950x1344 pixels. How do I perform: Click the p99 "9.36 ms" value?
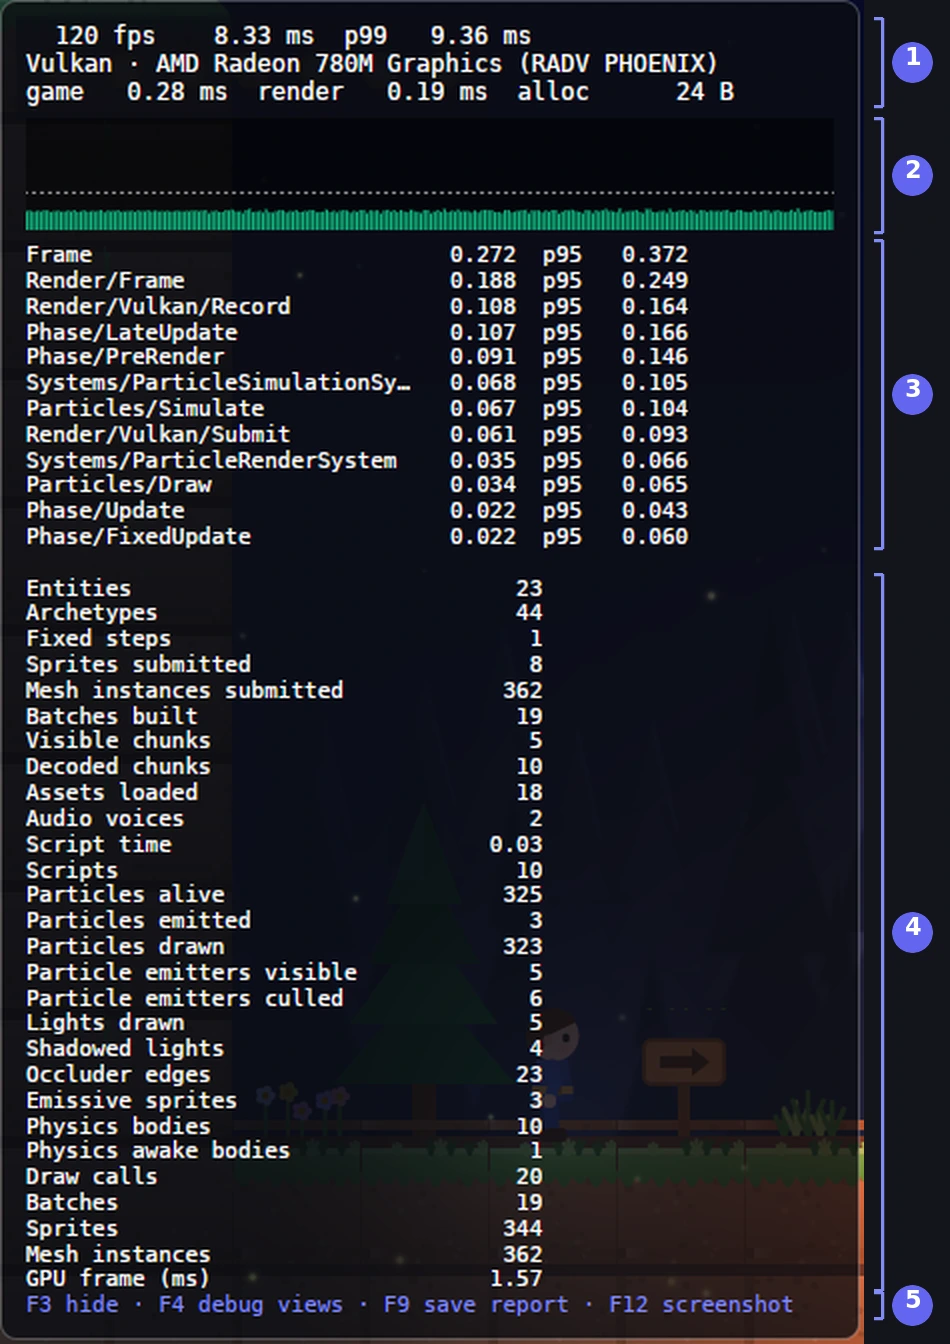click(481, 36)
